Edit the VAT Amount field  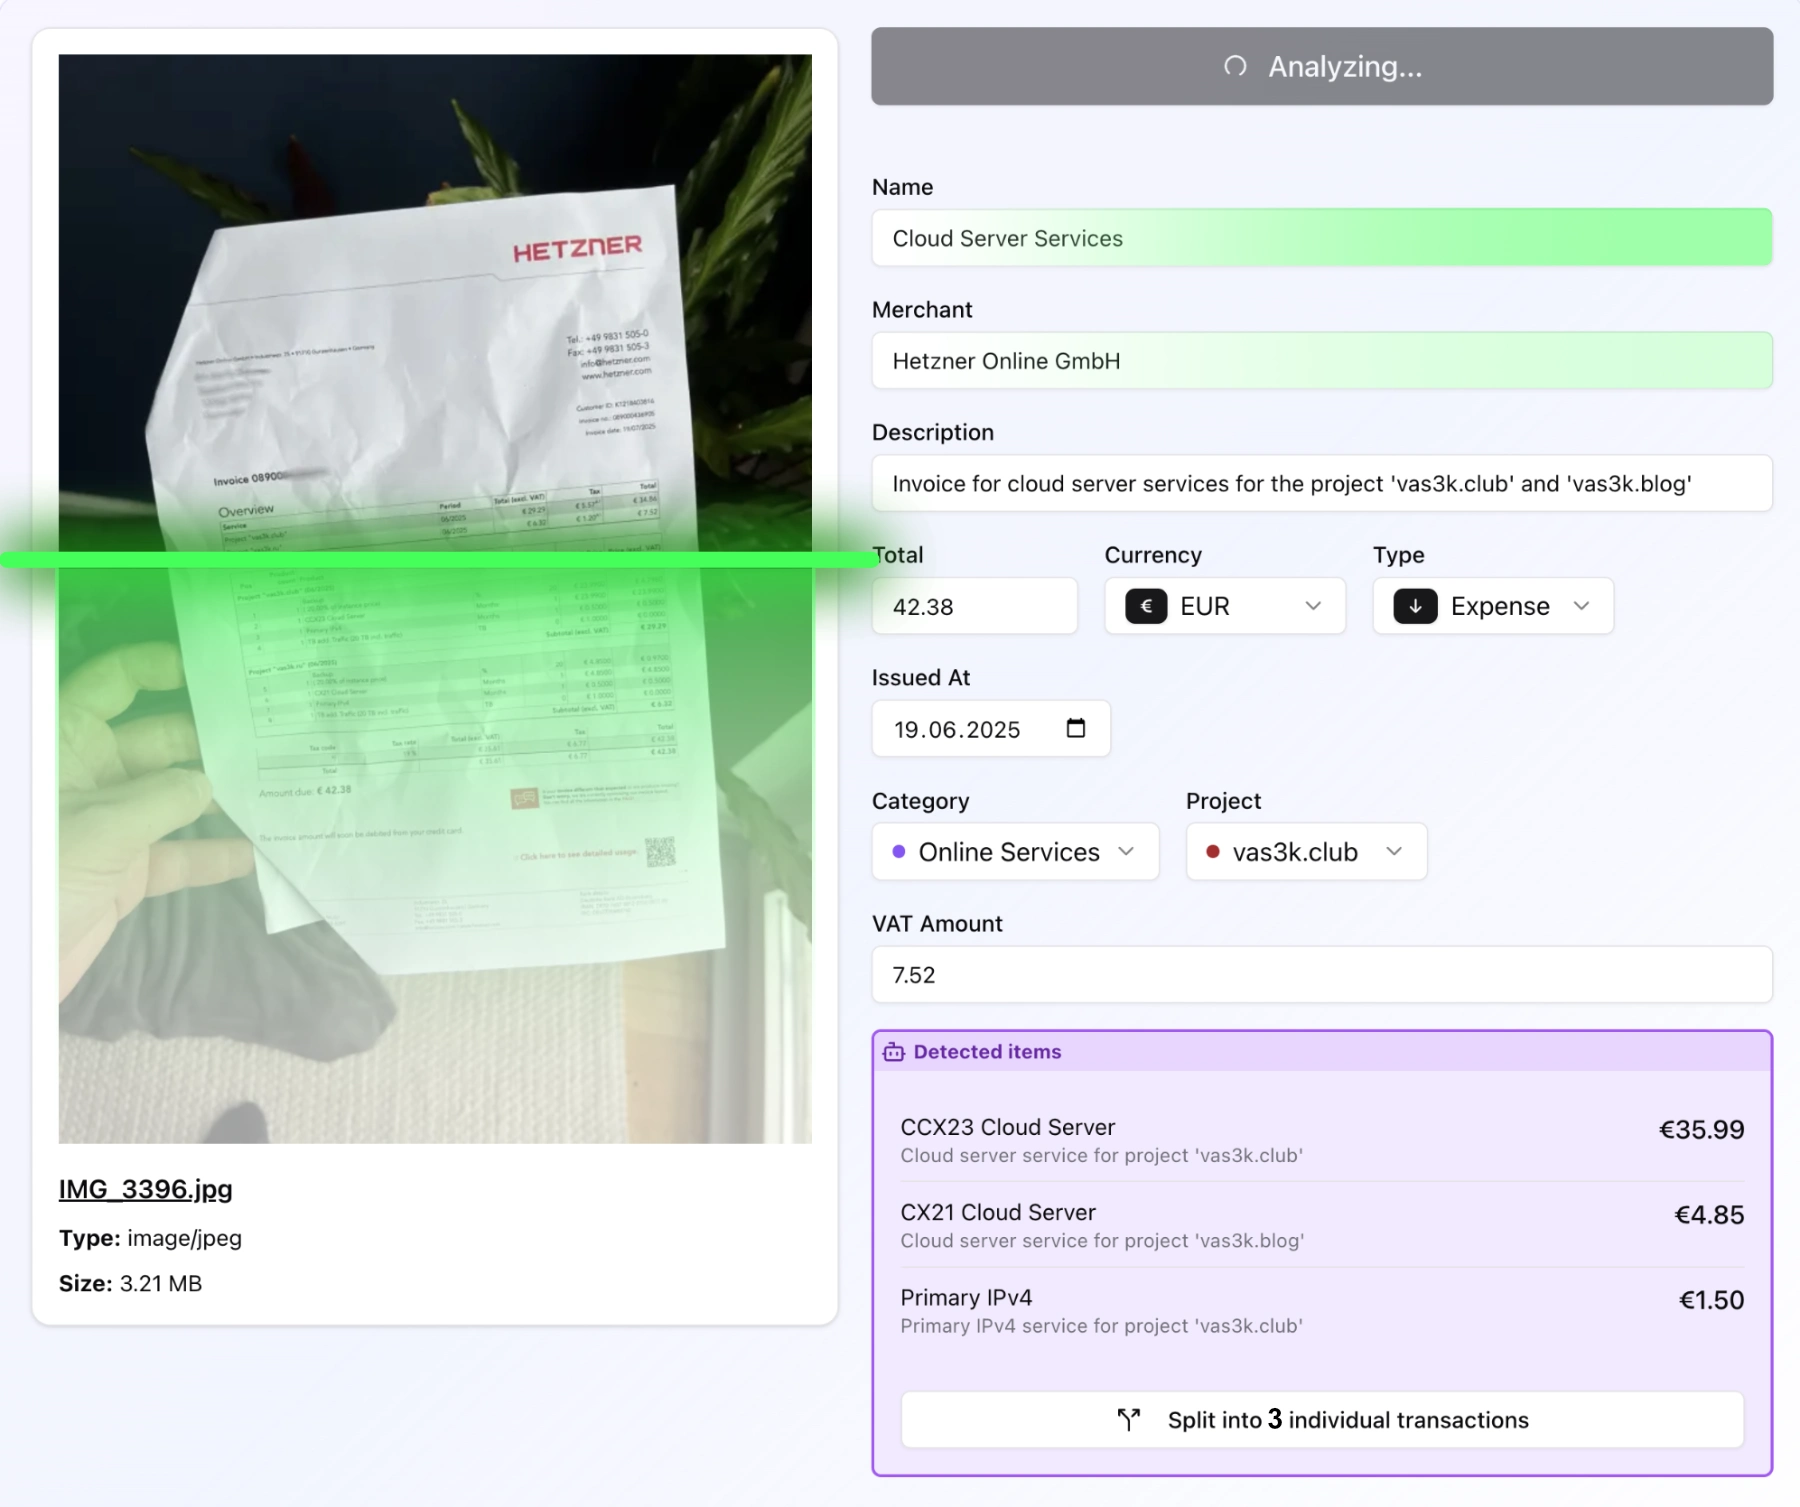coord(1322,975)
